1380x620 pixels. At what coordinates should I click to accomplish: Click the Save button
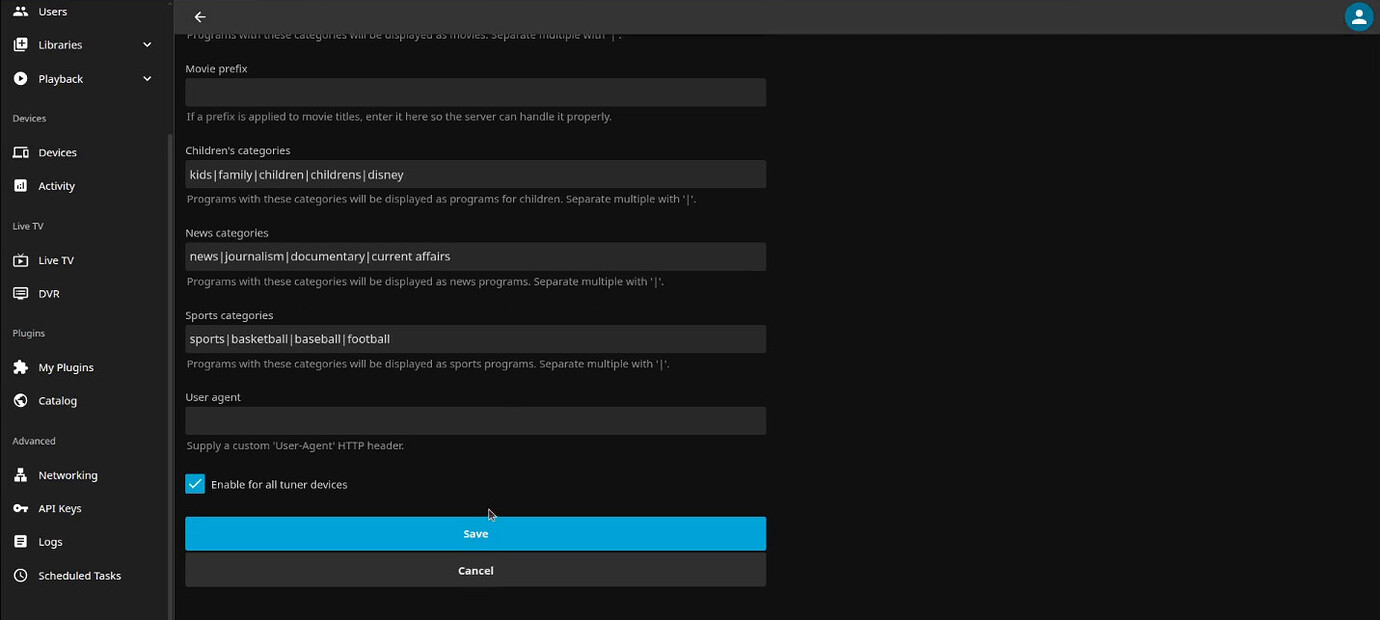475,534
